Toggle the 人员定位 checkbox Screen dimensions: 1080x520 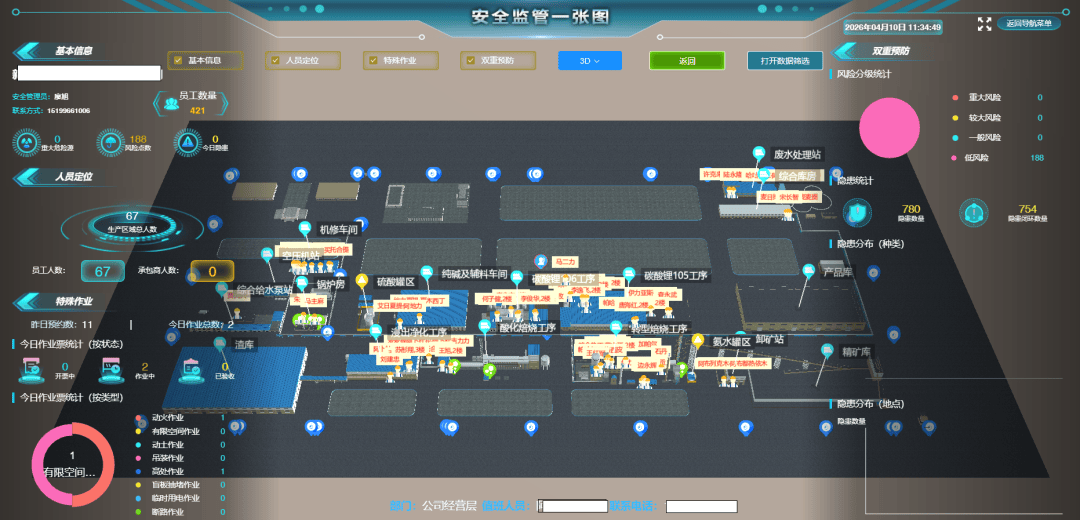[x=275, y=60]
